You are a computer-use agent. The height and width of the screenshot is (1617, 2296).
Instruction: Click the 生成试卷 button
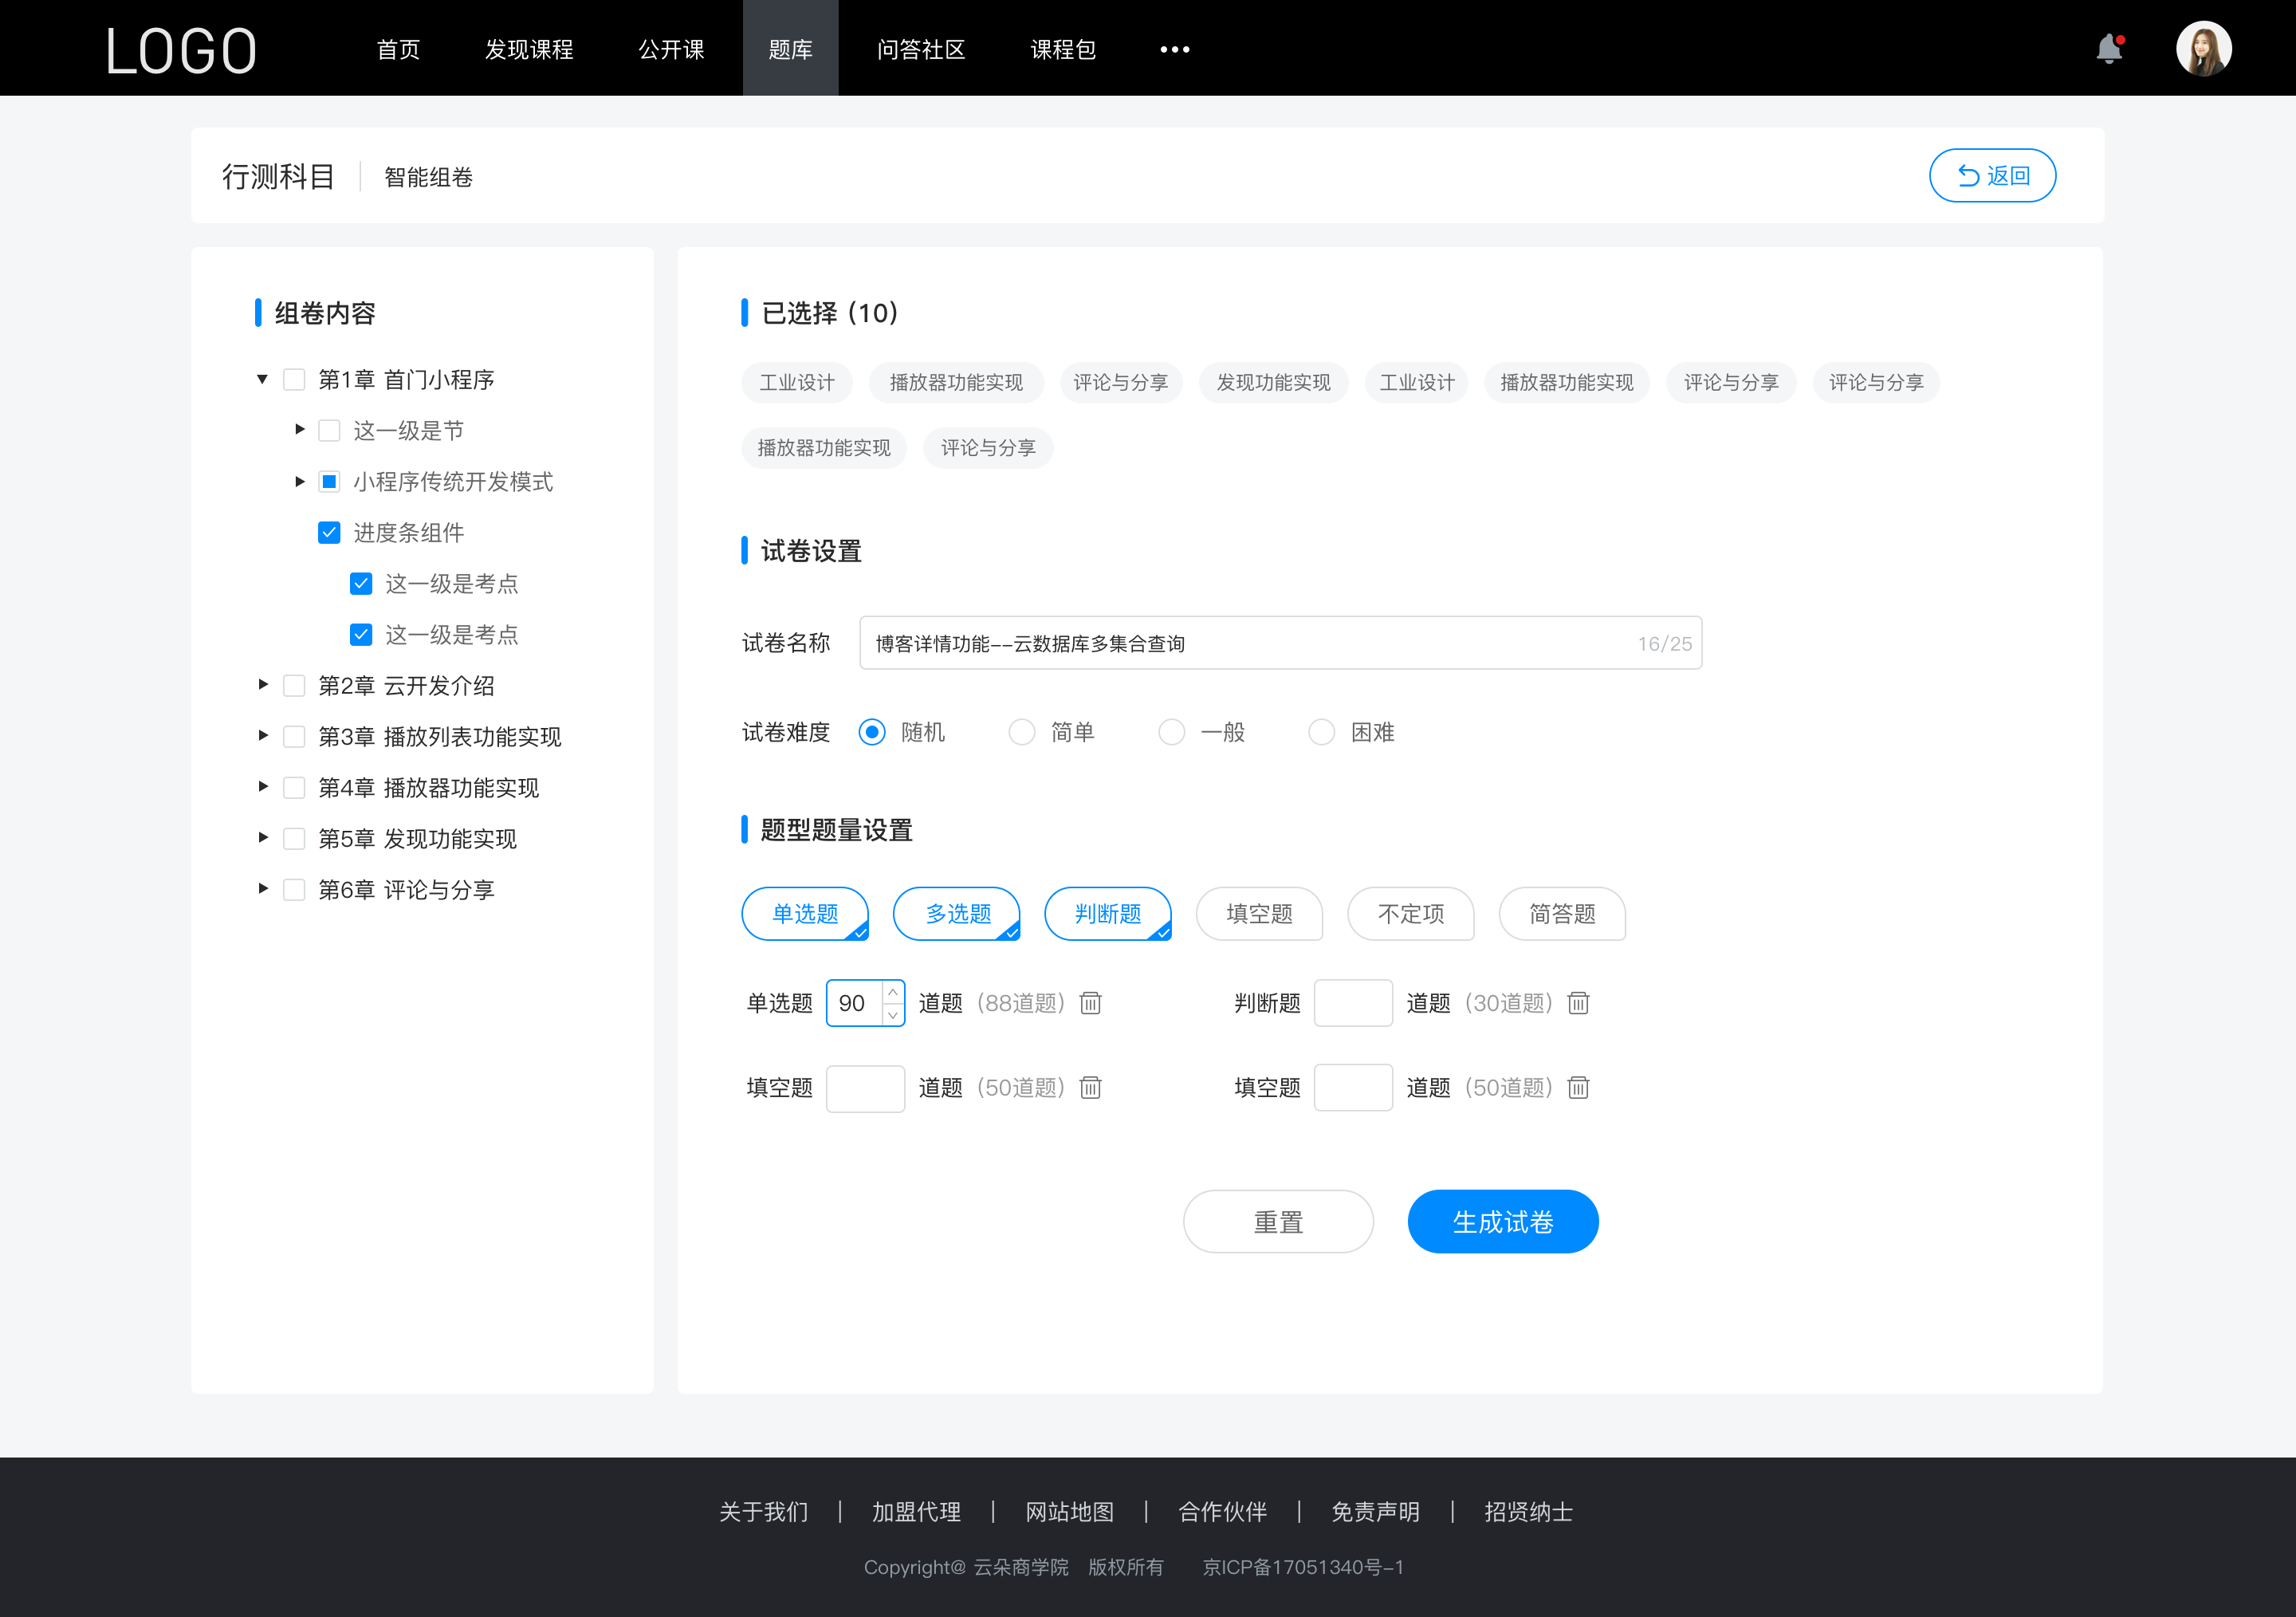point(1501,1222)
